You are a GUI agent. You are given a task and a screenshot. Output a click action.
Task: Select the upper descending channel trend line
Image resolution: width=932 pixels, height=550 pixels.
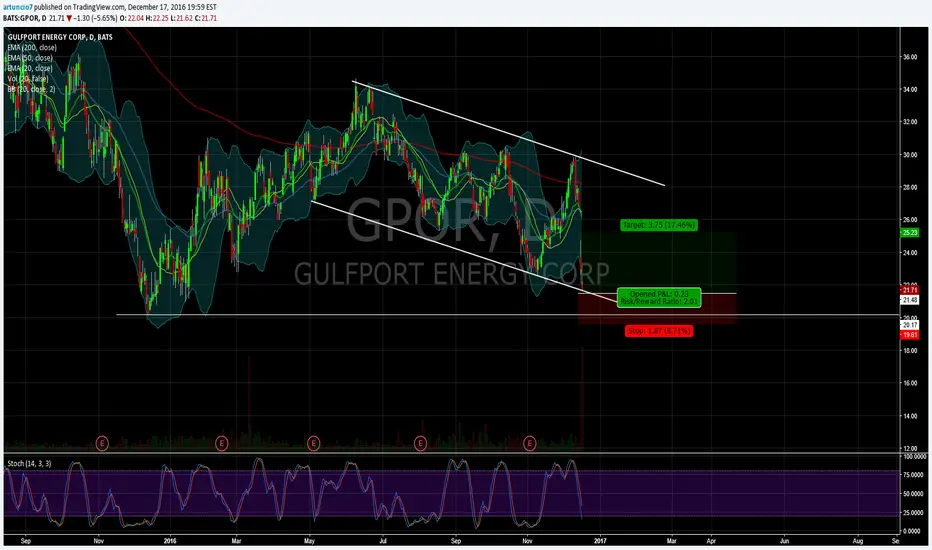pyautogui.click(x=508, y=133)
